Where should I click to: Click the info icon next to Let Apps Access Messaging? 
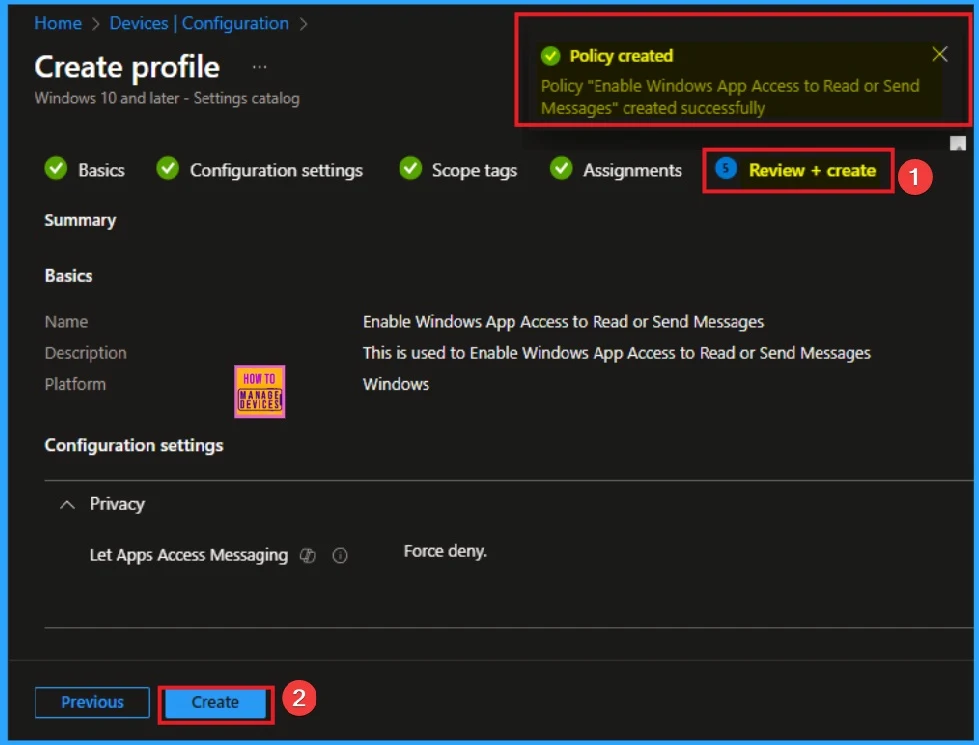pyautogui.click(x=340, y=556)
